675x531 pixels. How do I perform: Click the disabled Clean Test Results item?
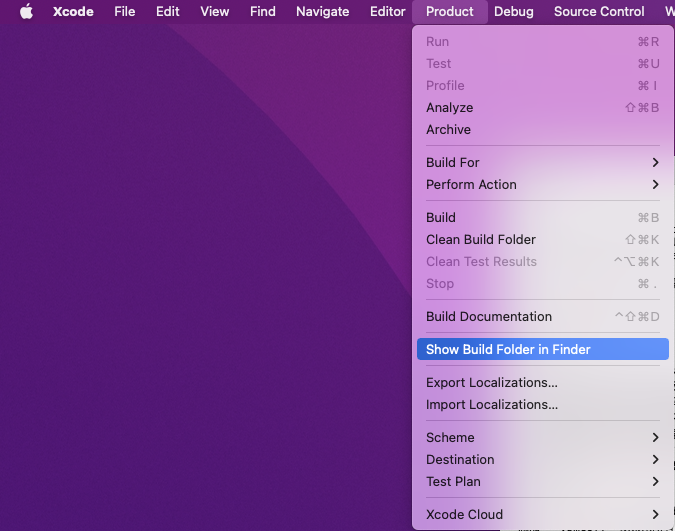pyautogui.click(x=542, y=261)
